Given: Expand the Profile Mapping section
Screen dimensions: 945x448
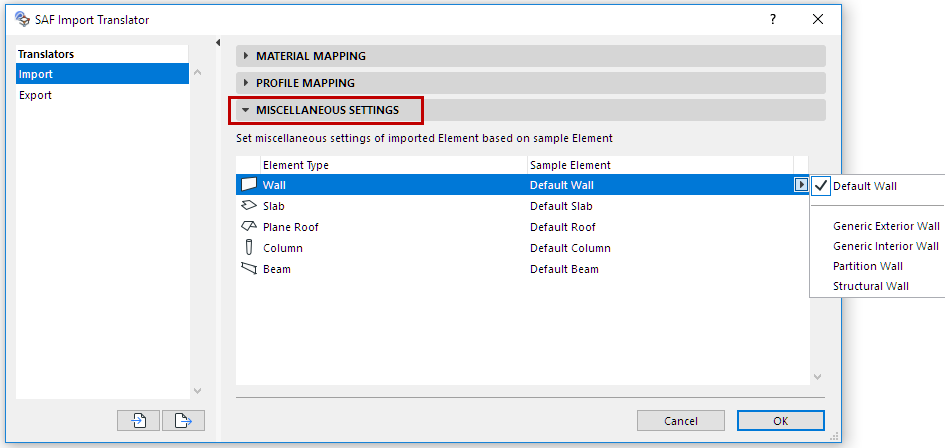Looking at the screenshot, I should click(x=305, y=83).
